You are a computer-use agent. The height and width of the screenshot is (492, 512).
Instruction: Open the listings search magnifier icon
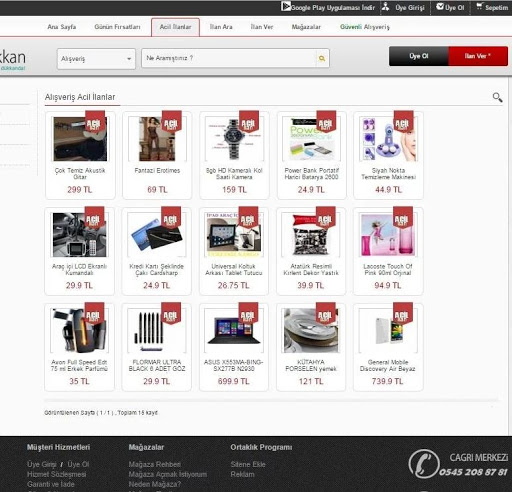coord(497,97)
